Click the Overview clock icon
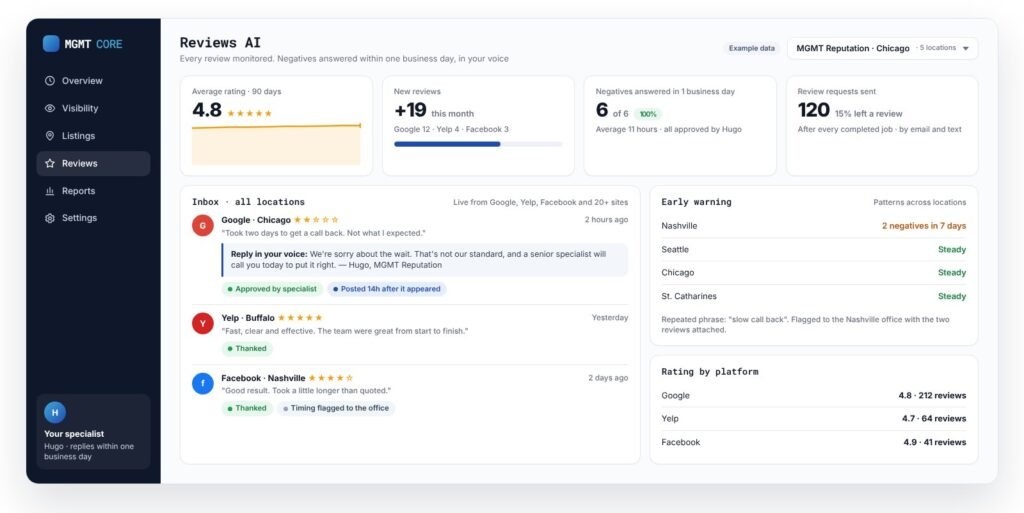Screen dimensions: 1024x513 tap(50, 81)
